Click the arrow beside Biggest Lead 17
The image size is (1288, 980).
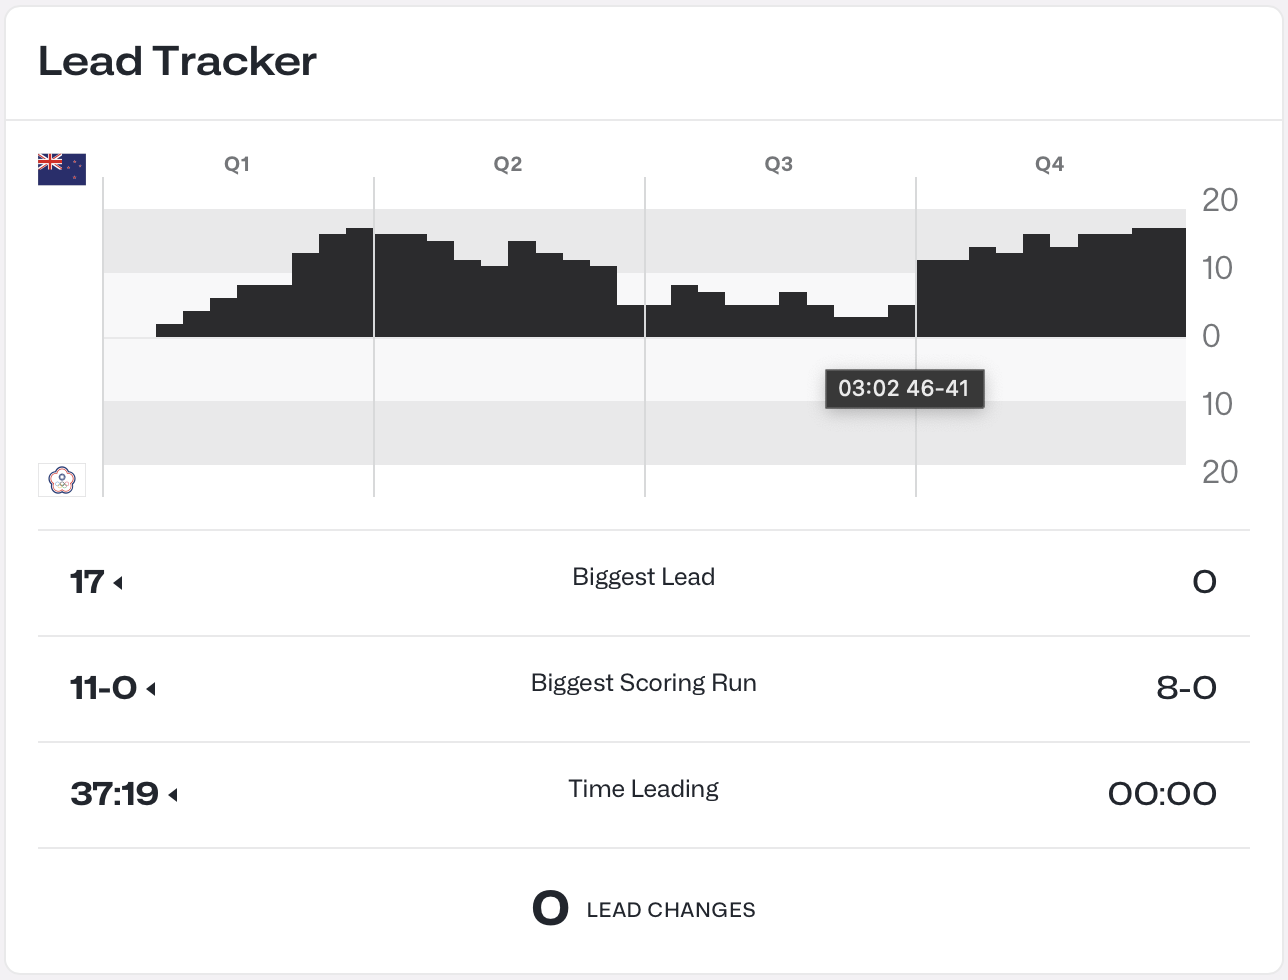pos(118,582)
